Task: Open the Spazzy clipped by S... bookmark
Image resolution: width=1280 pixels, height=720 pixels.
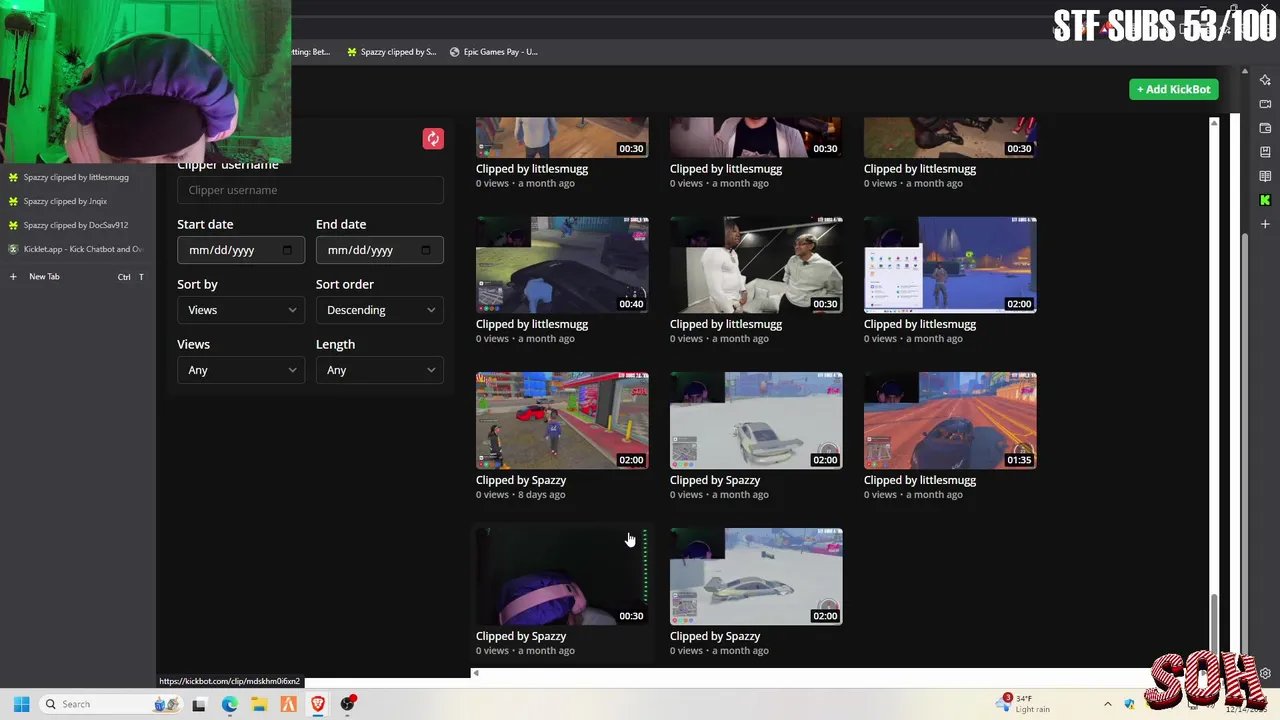Action: [391, 52]
